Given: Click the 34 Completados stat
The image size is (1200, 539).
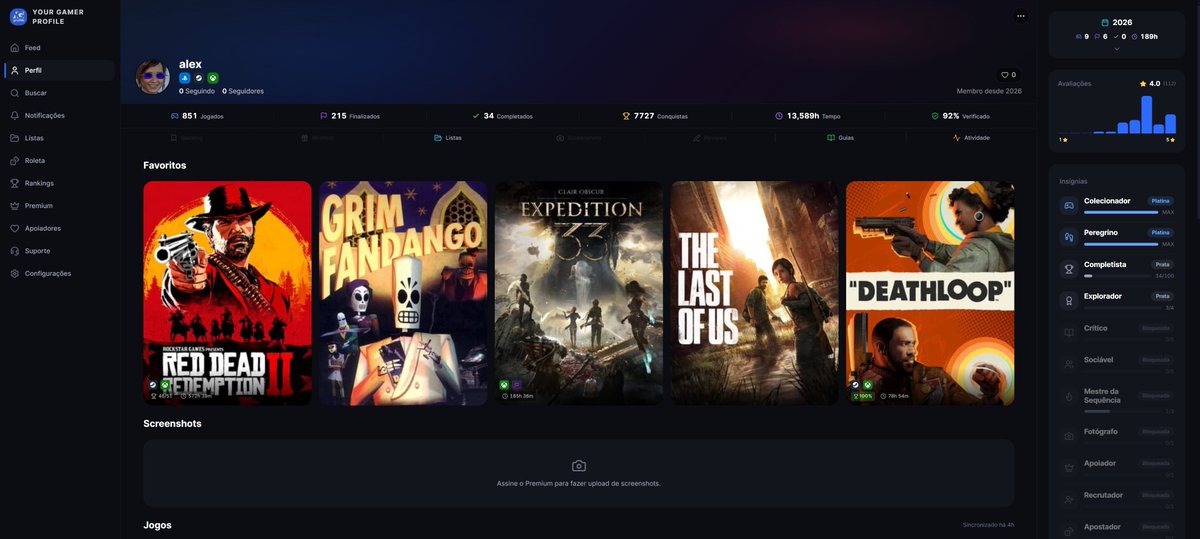Looking at the screenshot, I should pyautogui.click(x=502, y=116).
